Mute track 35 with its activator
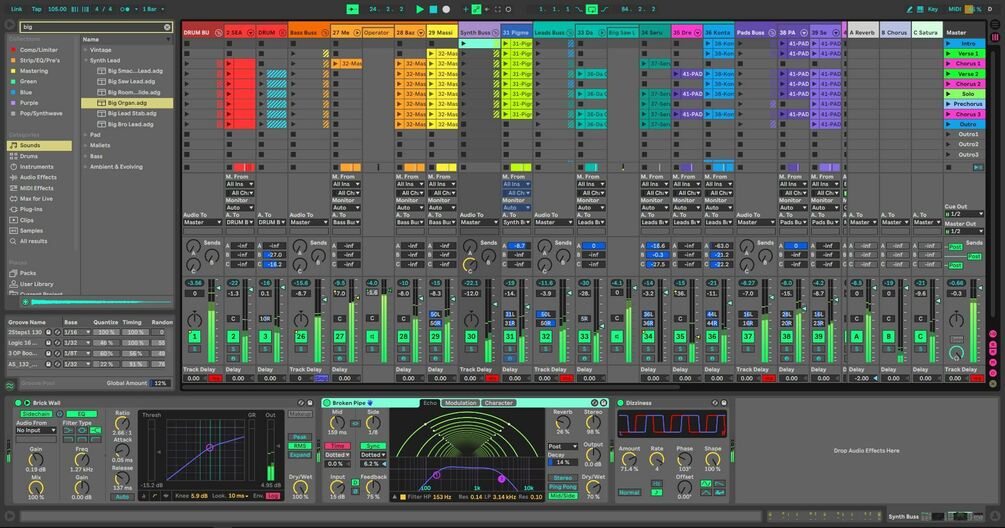1005x528 pixels. (x=680, y=336)
